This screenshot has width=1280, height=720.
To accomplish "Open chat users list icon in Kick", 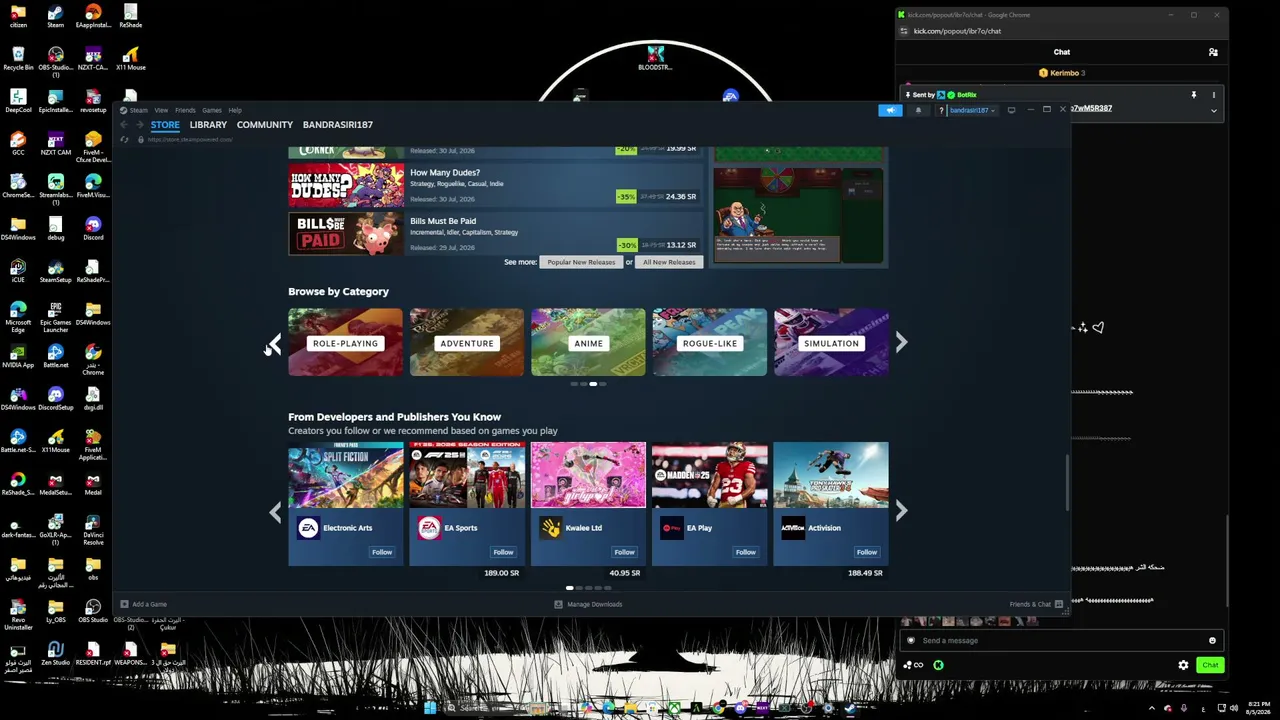I will [x=1213, y=52].
